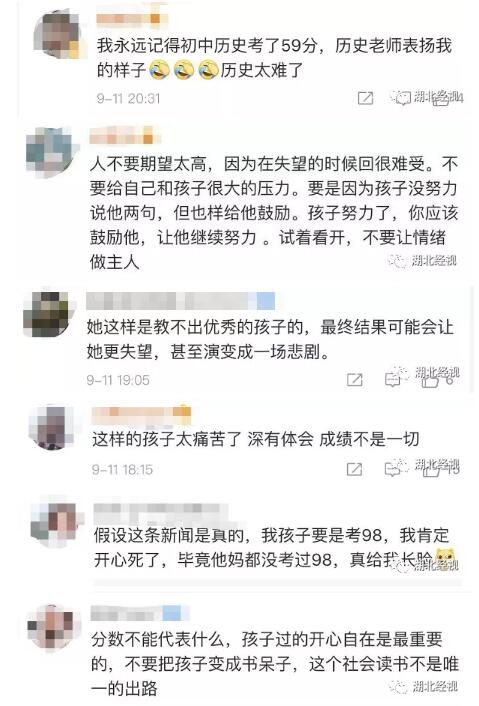Like the comment about 教不出优秀的孩子
The image size is (479, 706).
430,380
